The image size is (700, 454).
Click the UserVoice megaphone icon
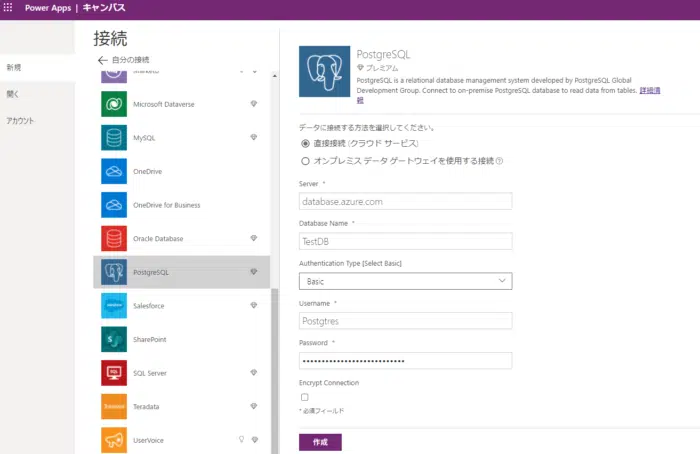pos(114,439)
